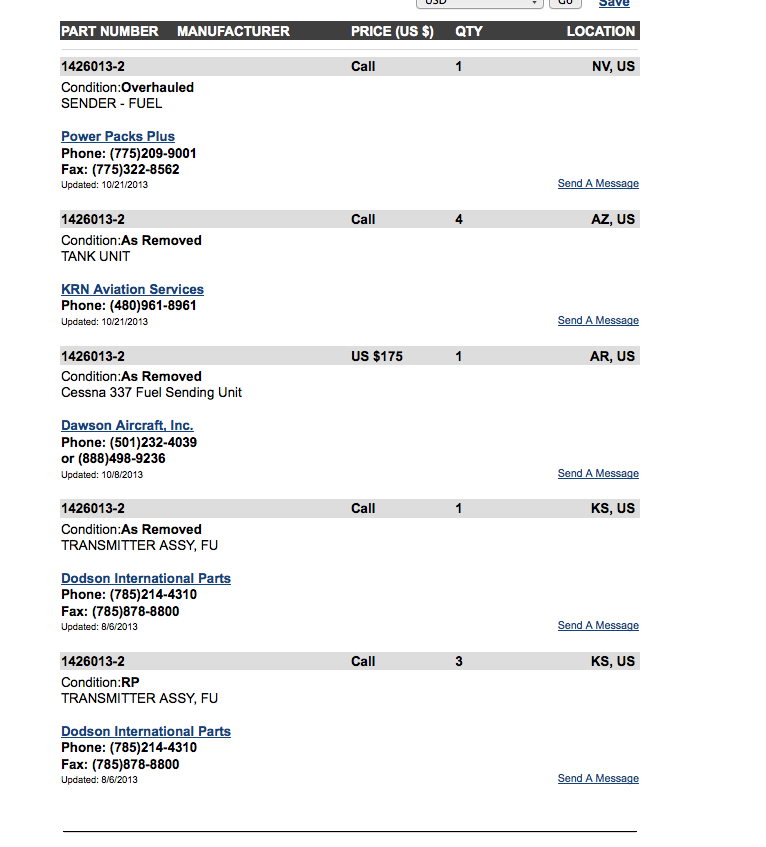Click the PART NUMBER column header

(x=110, y=31)
